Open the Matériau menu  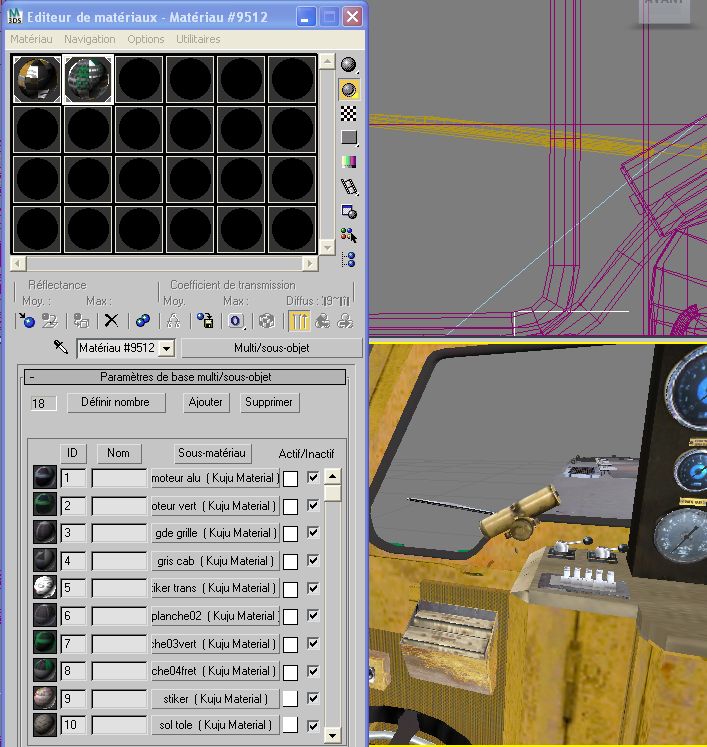point(31,39)
